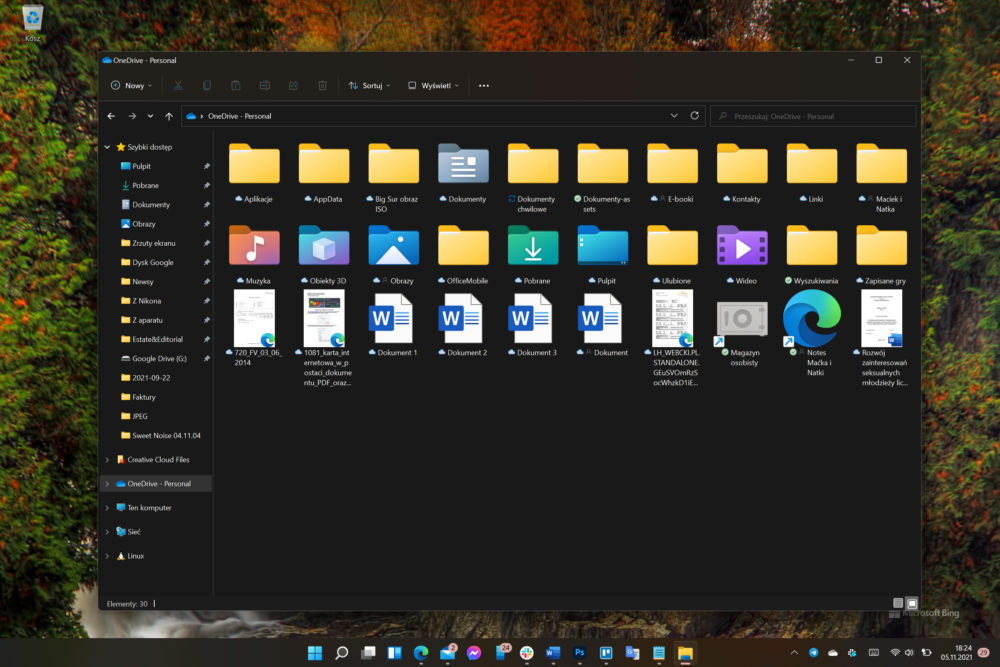The width and height of the screenshot is (1000, 667).
Task: Select the Notes Maćka i Natki shortcut
Action: click(811, 318)
